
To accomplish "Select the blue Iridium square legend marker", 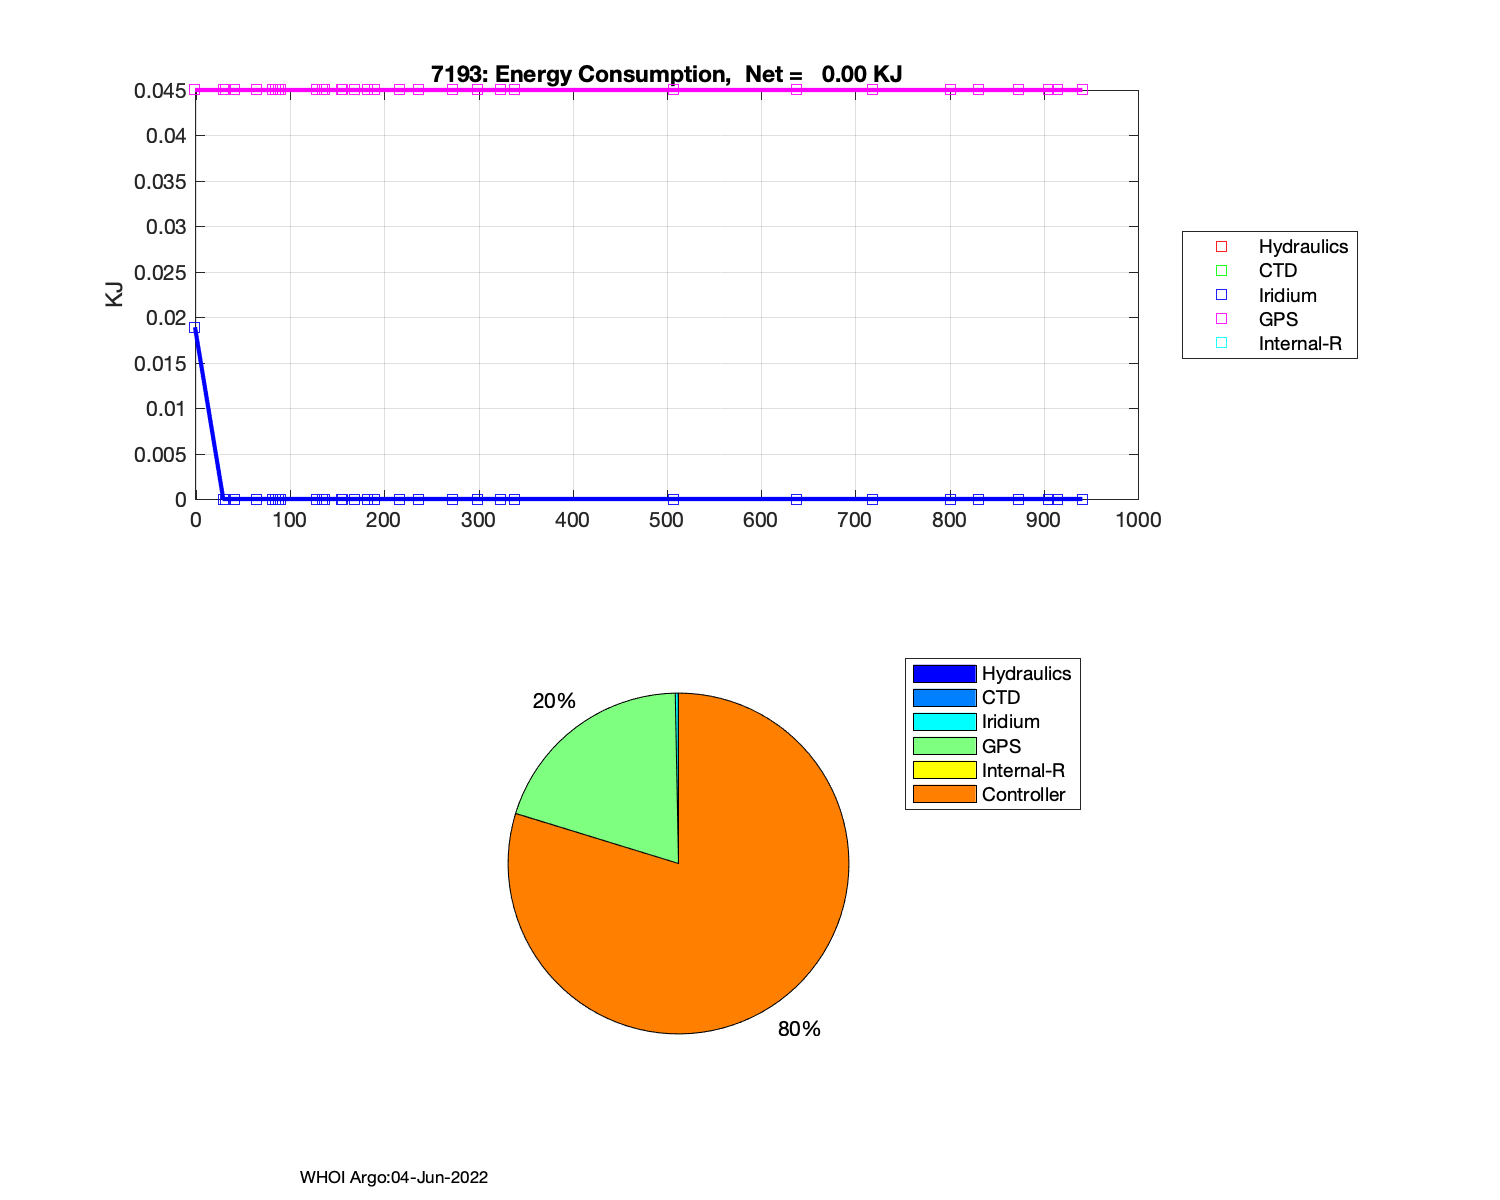I will (x=1221, y=295).
